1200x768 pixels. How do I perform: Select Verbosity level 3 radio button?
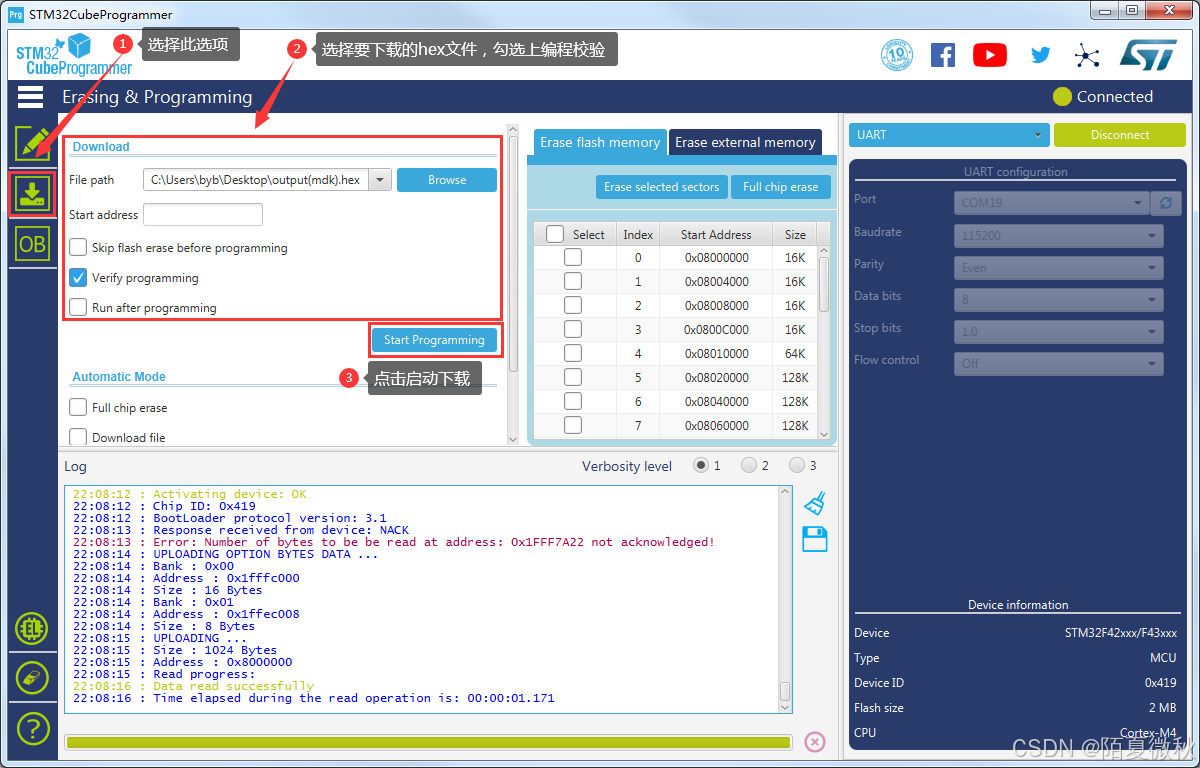point(797,465)
